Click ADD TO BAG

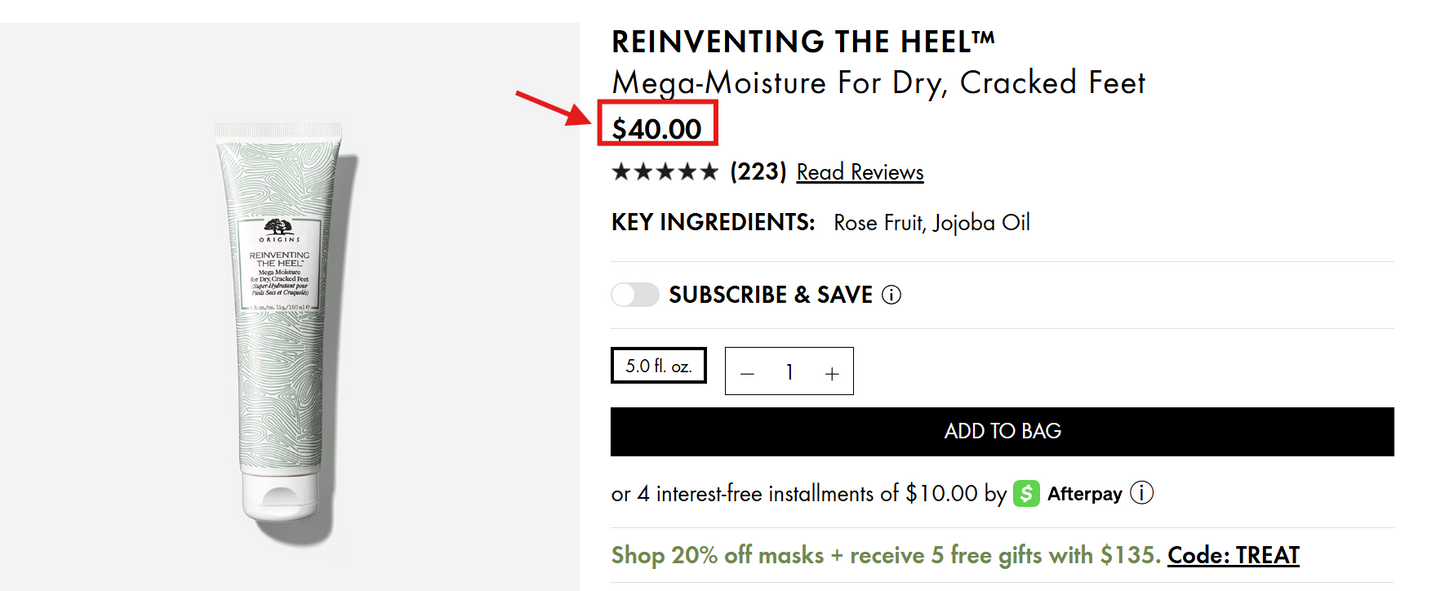tap(1001, 431)
